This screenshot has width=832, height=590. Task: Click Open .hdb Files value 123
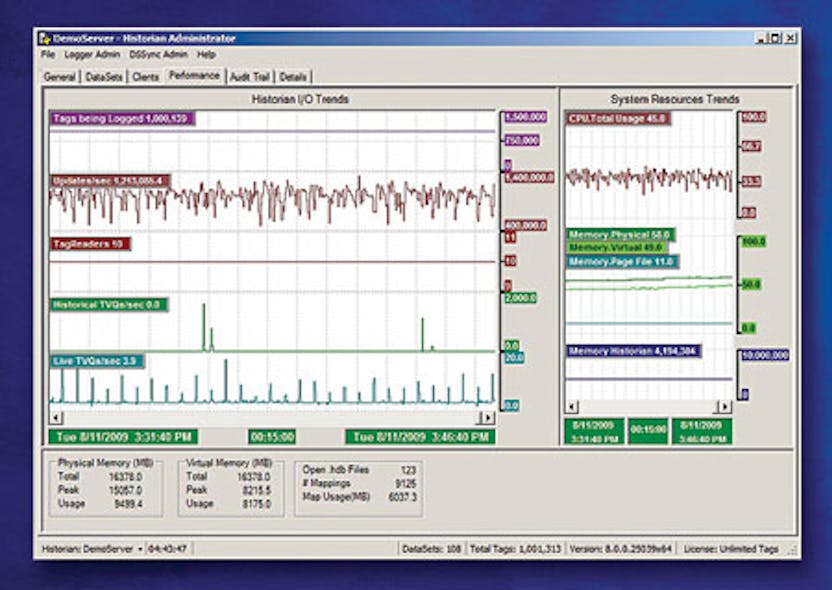[408, 470]
